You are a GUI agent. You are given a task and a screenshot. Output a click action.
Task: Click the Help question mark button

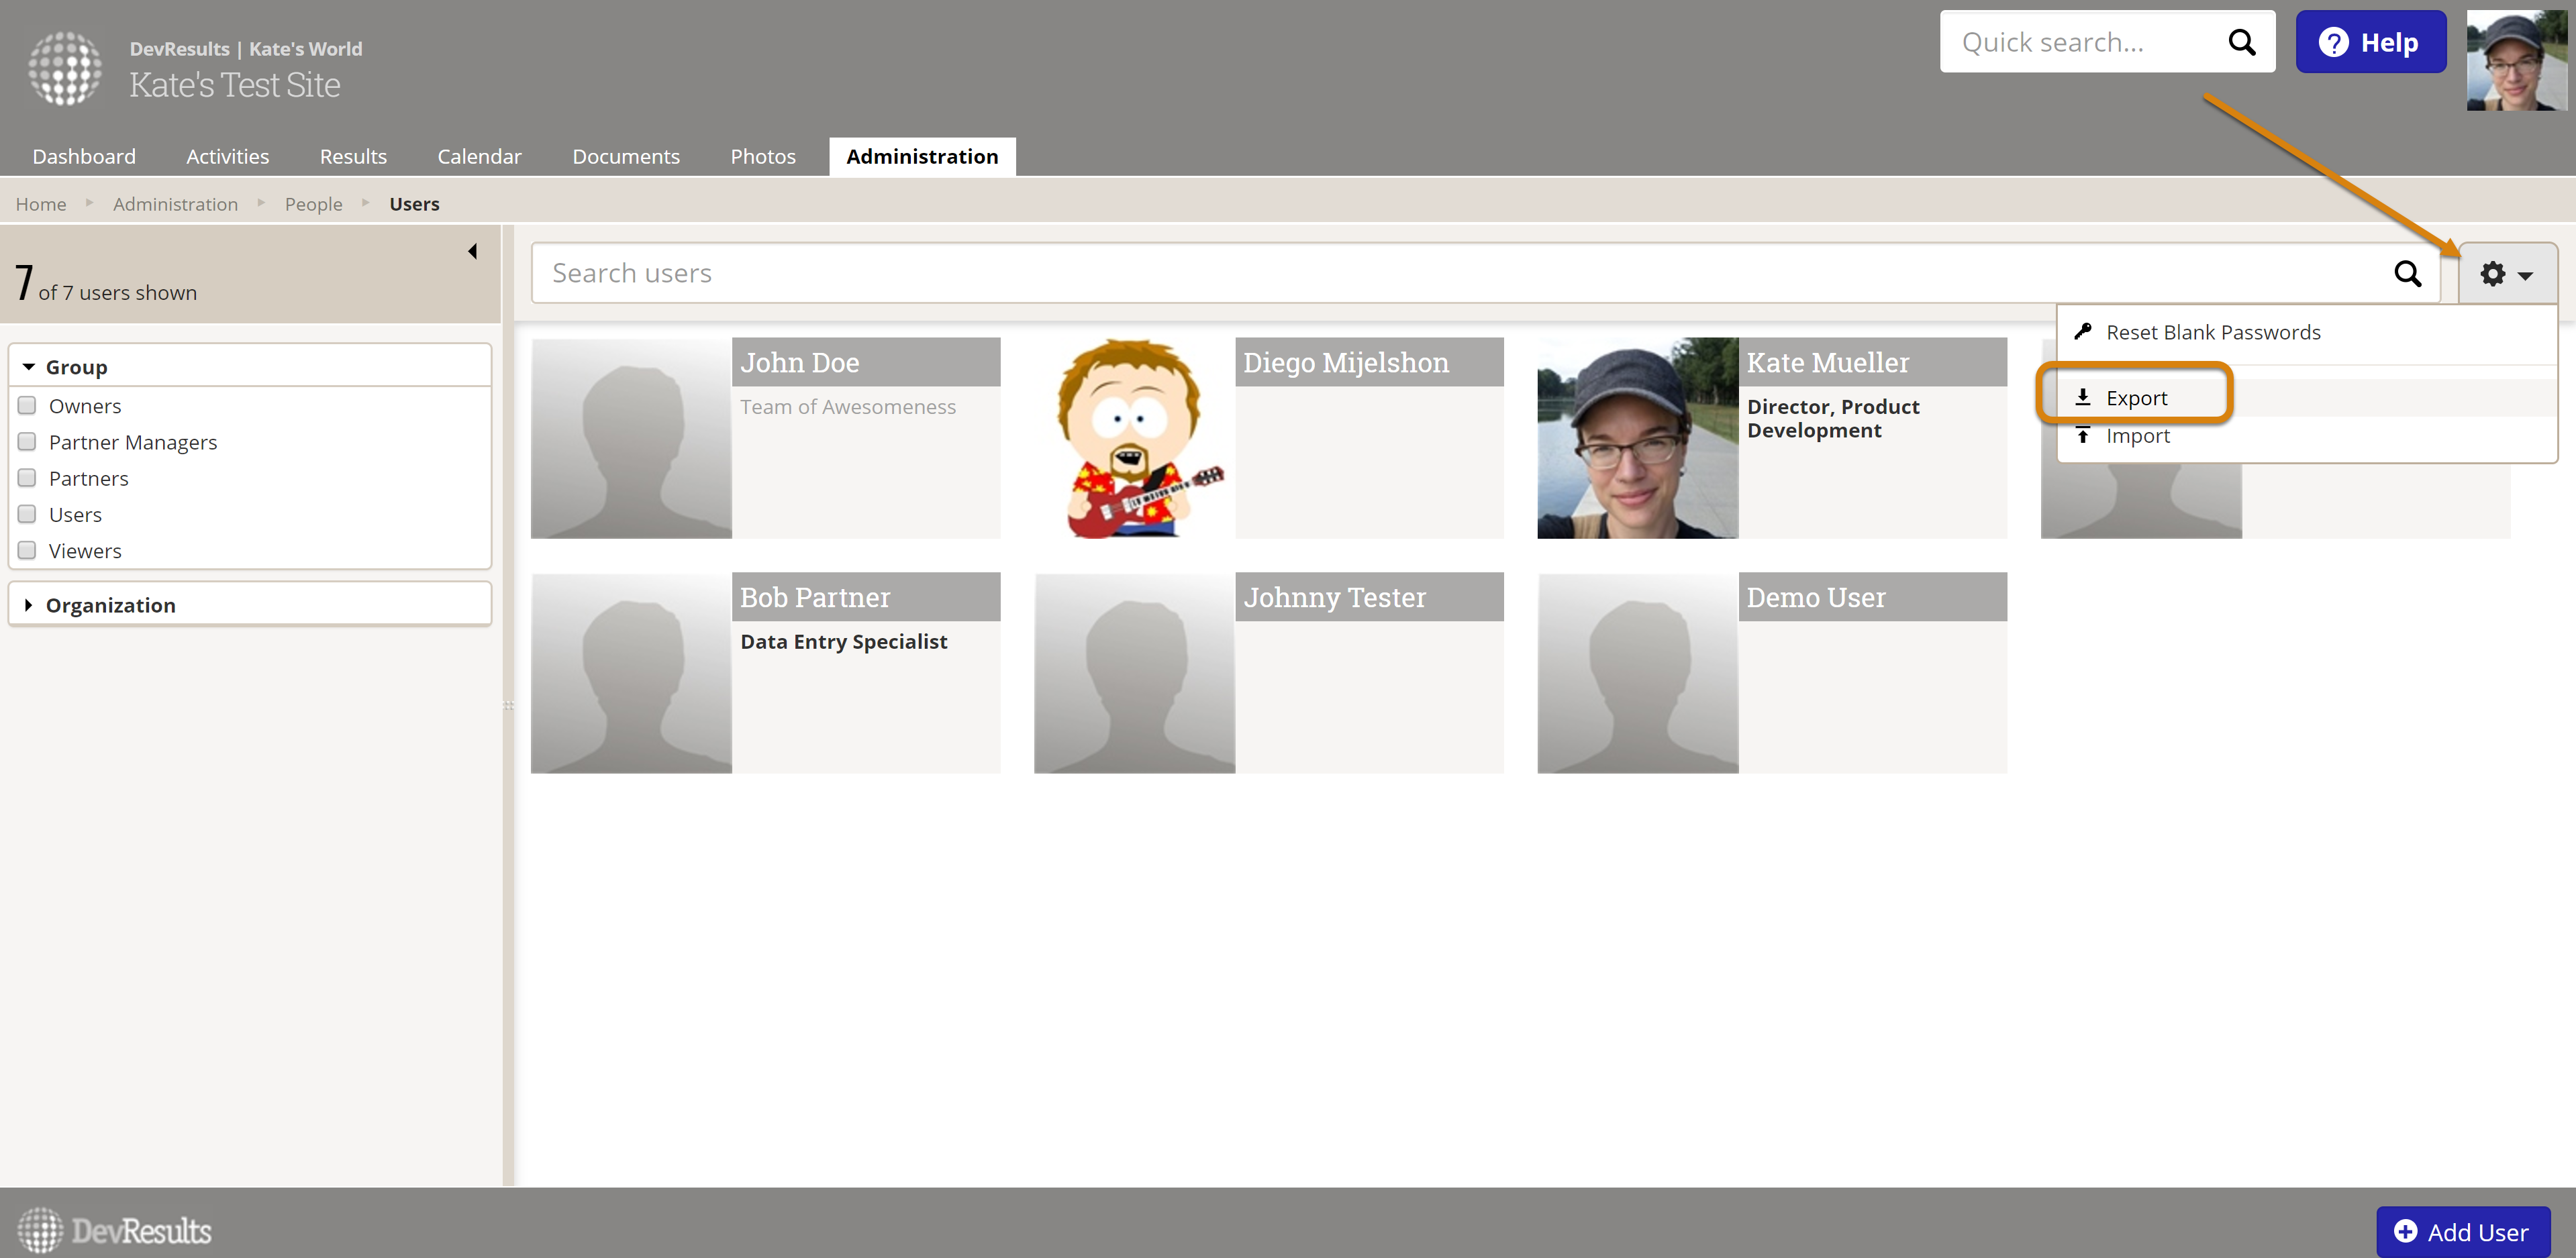[2370, 42]
